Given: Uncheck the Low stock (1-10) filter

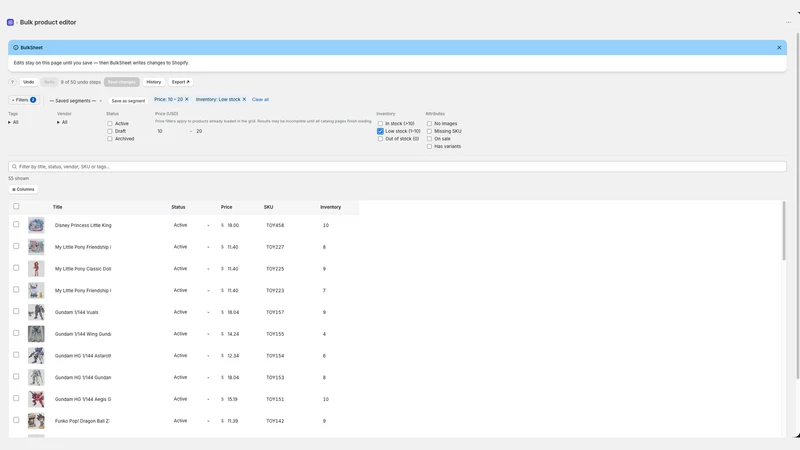Looking at the screenshot, I should pyautogui.click(x=380, y=131).
